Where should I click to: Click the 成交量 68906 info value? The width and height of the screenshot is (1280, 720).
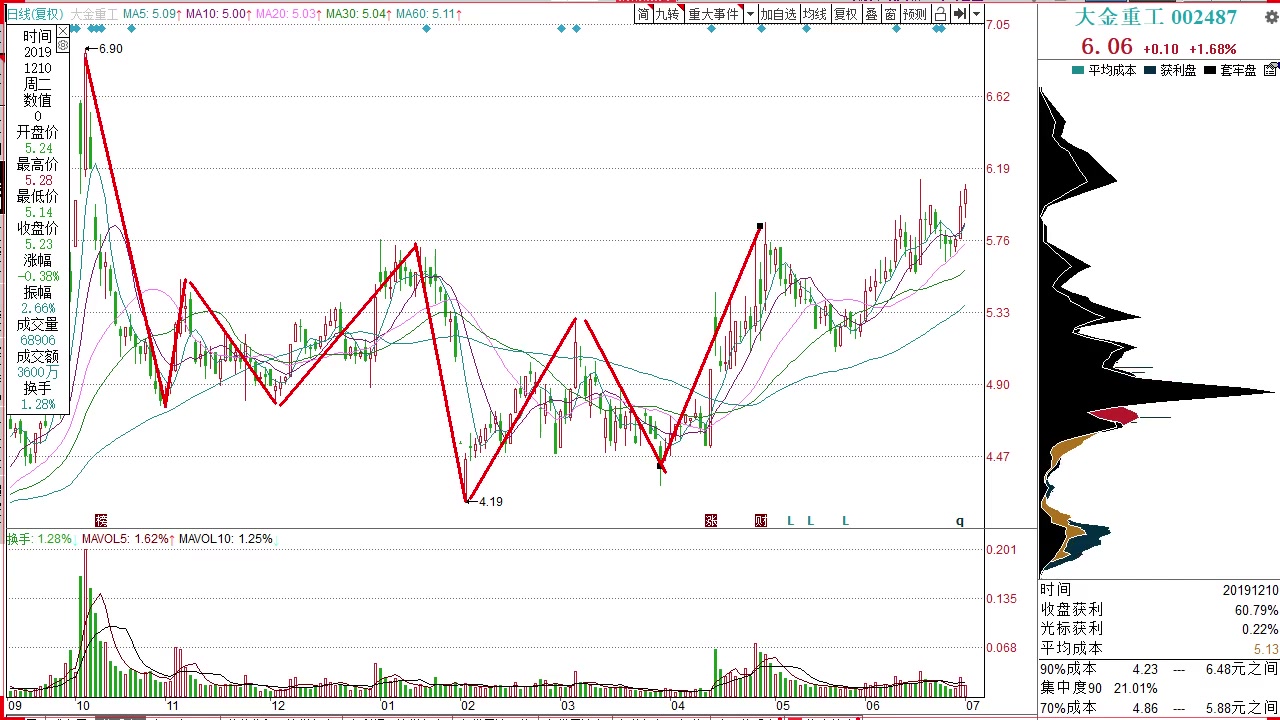tap(38, 340)
